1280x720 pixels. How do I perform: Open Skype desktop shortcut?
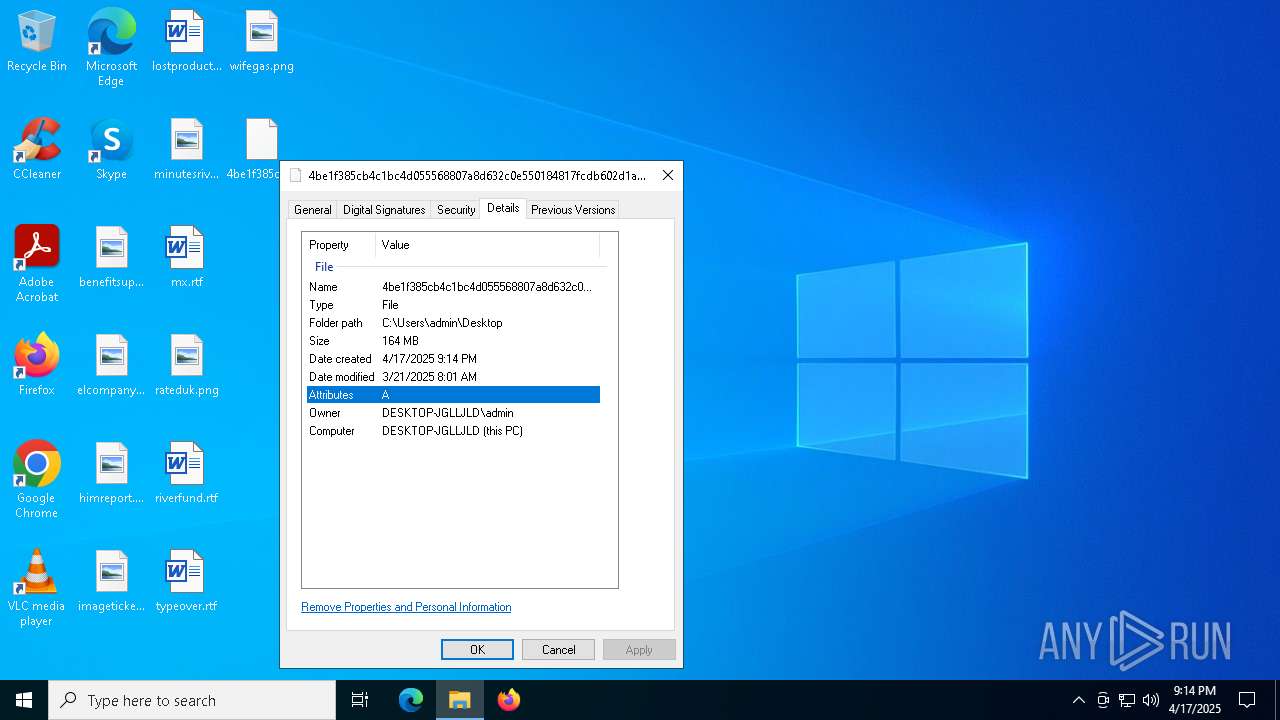pos(111,149)
